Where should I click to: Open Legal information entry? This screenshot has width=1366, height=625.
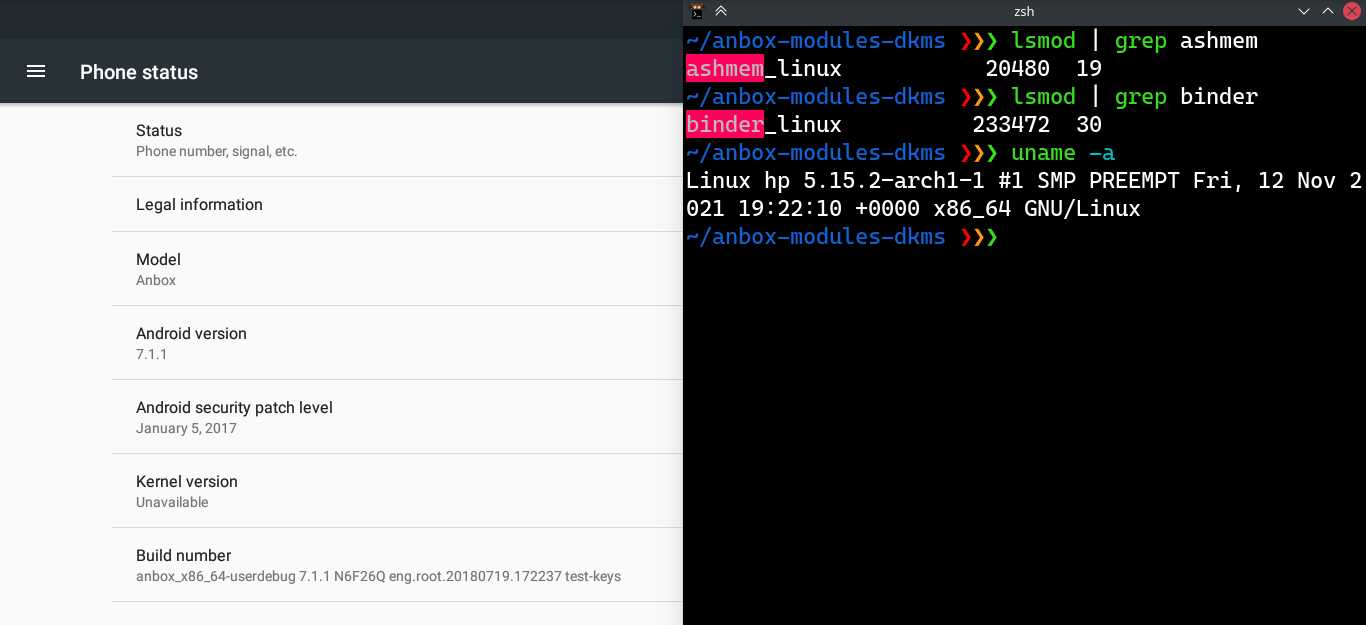pyautogui.click(x=397, y=204)
